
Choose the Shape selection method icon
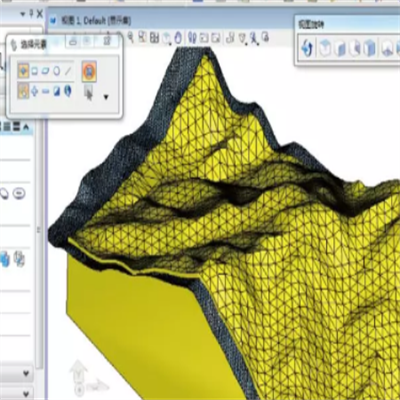(46, 71)
